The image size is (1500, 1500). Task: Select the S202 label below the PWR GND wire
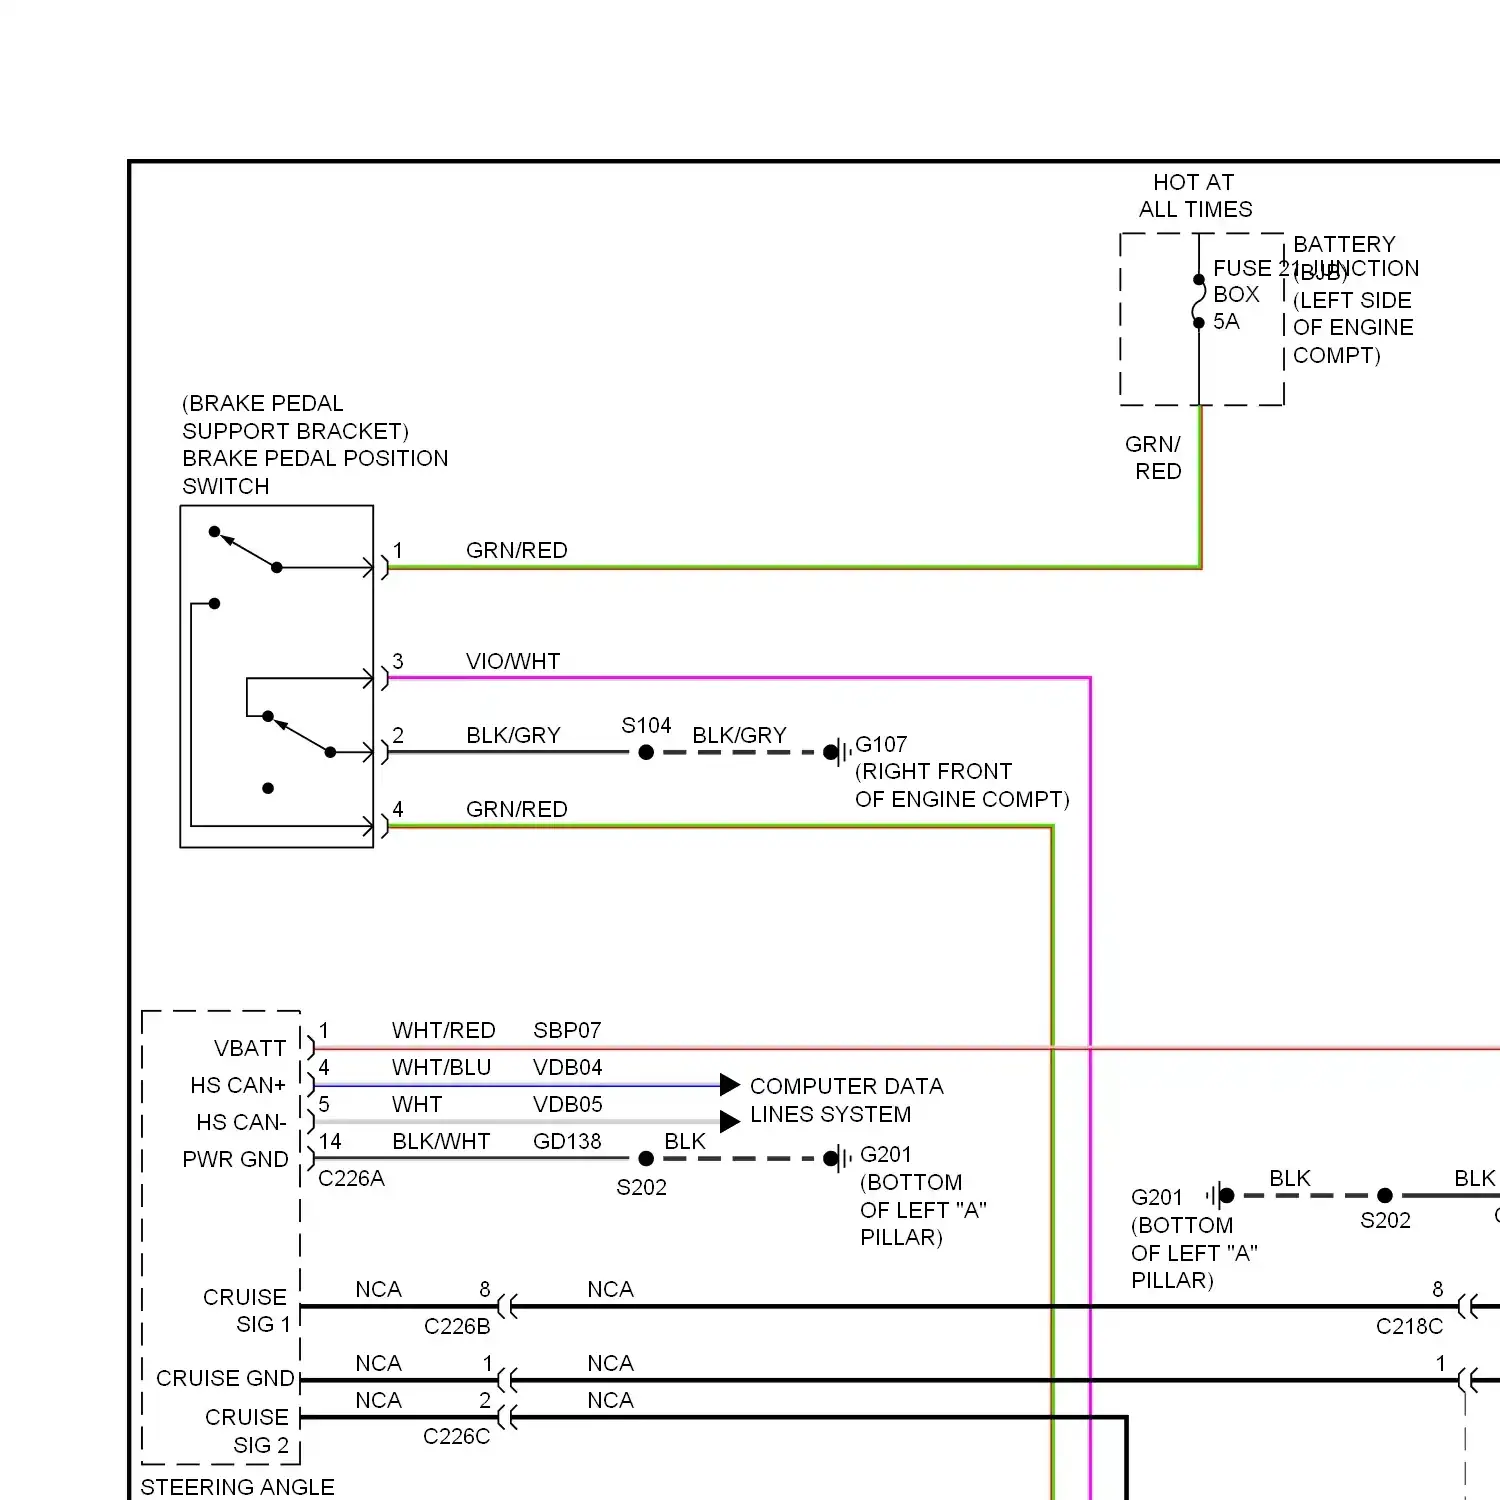(x=641, y=1187)
